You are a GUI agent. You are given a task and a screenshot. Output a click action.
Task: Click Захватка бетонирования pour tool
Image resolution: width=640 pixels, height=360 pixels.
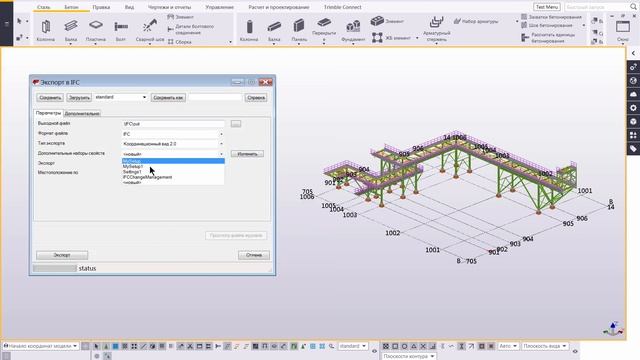[551, 17]
